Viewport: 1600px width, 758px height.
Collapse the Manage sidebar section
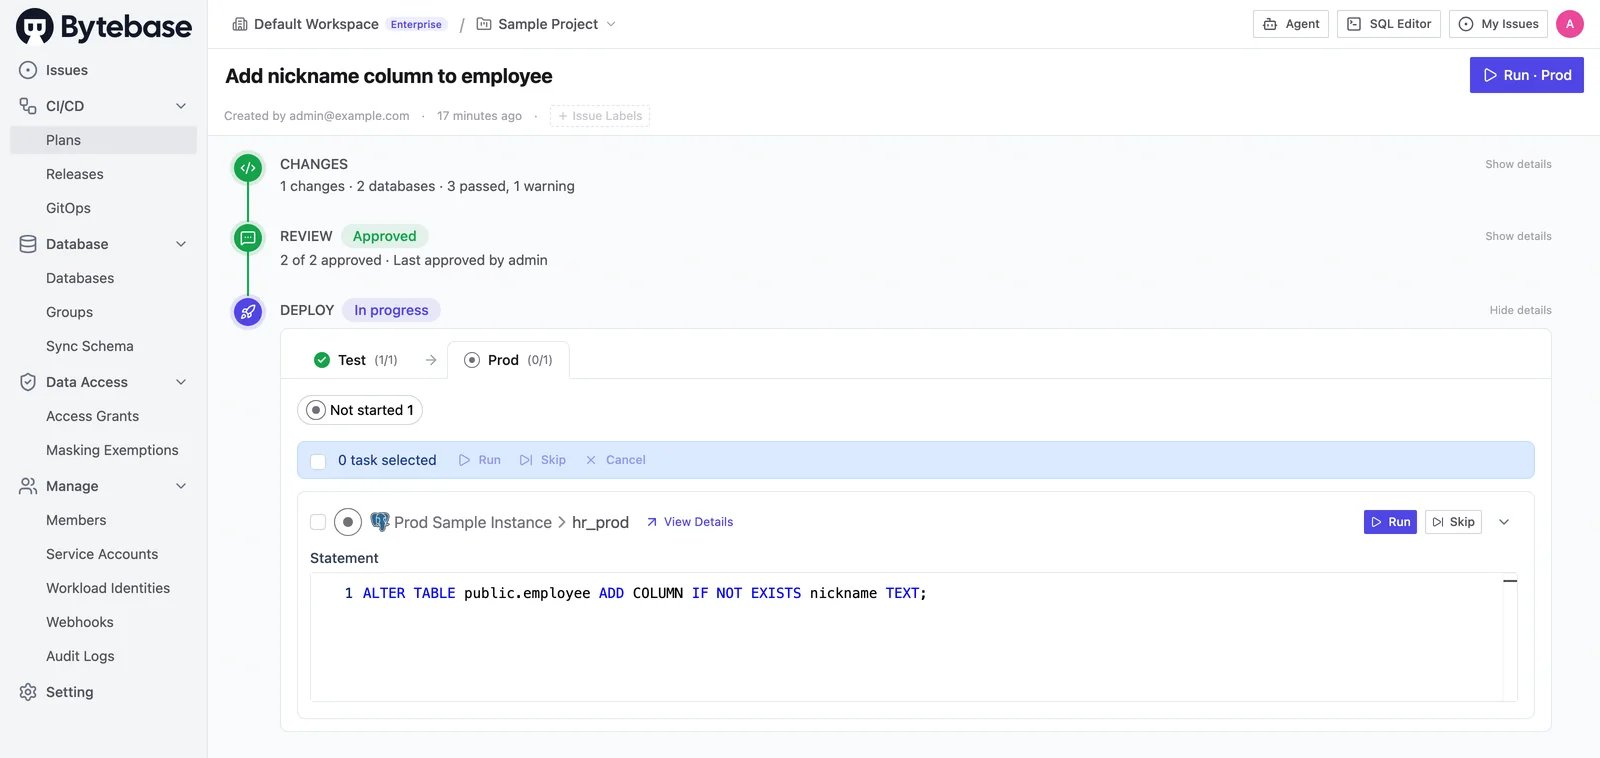[181, 486]
